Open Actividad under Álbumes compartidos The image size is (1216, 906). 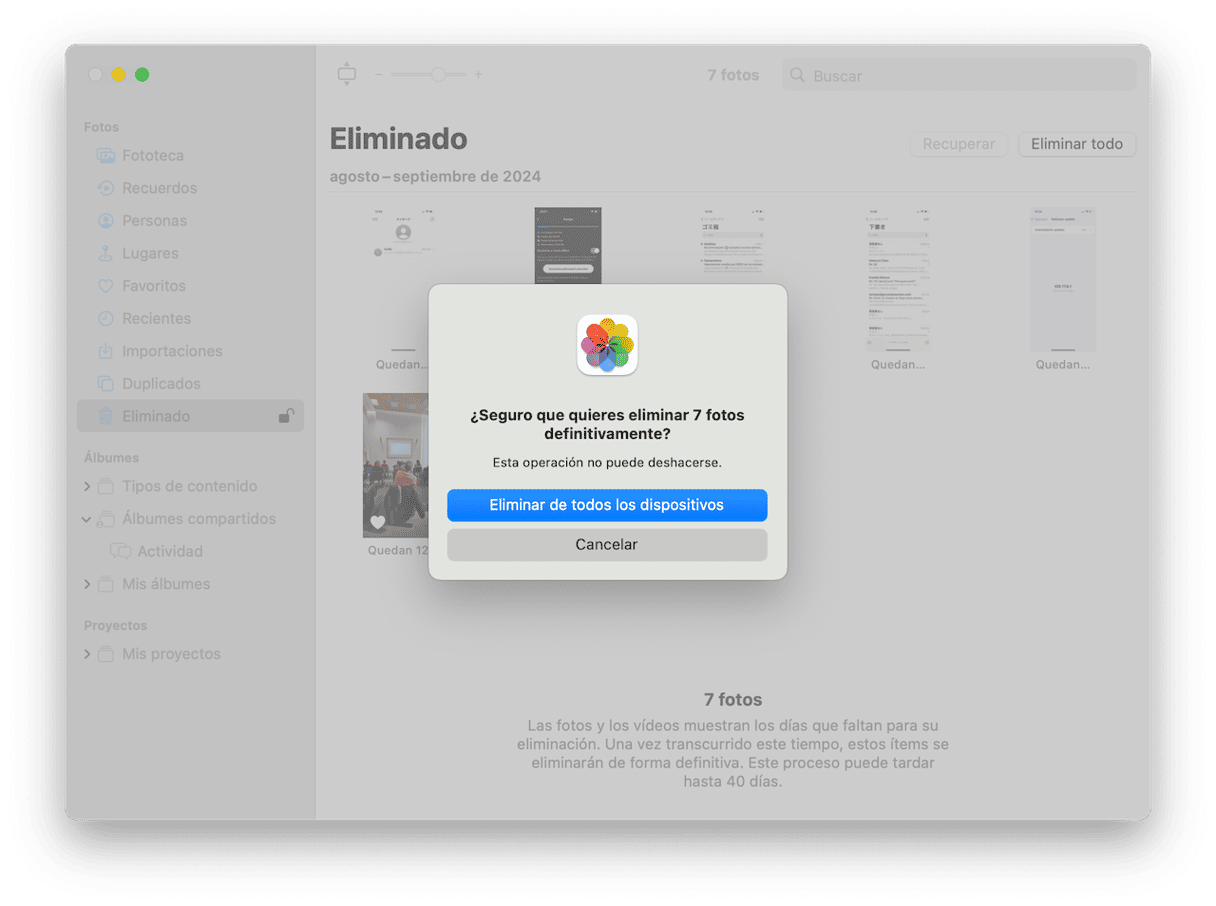(190, 551)
